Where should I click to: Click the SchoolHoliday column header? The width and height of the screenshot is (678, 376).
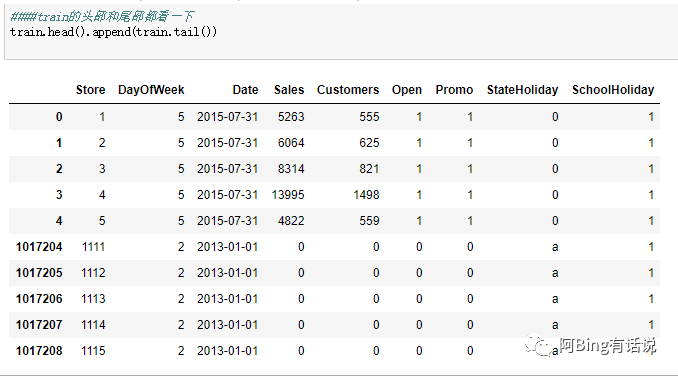613,90
